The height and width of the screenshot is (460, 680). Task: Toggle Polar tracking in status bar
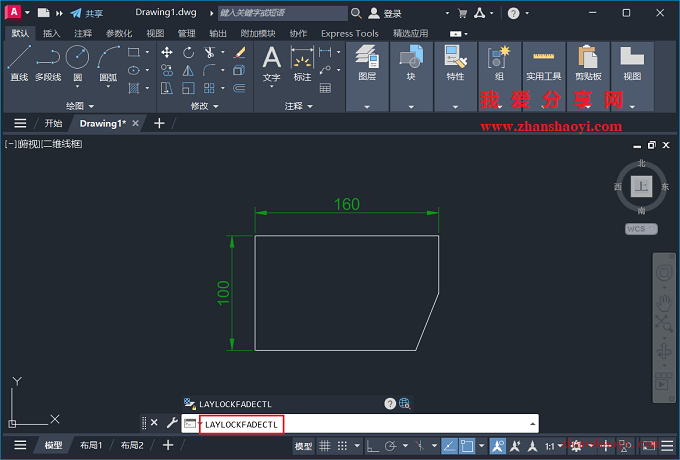391,445
